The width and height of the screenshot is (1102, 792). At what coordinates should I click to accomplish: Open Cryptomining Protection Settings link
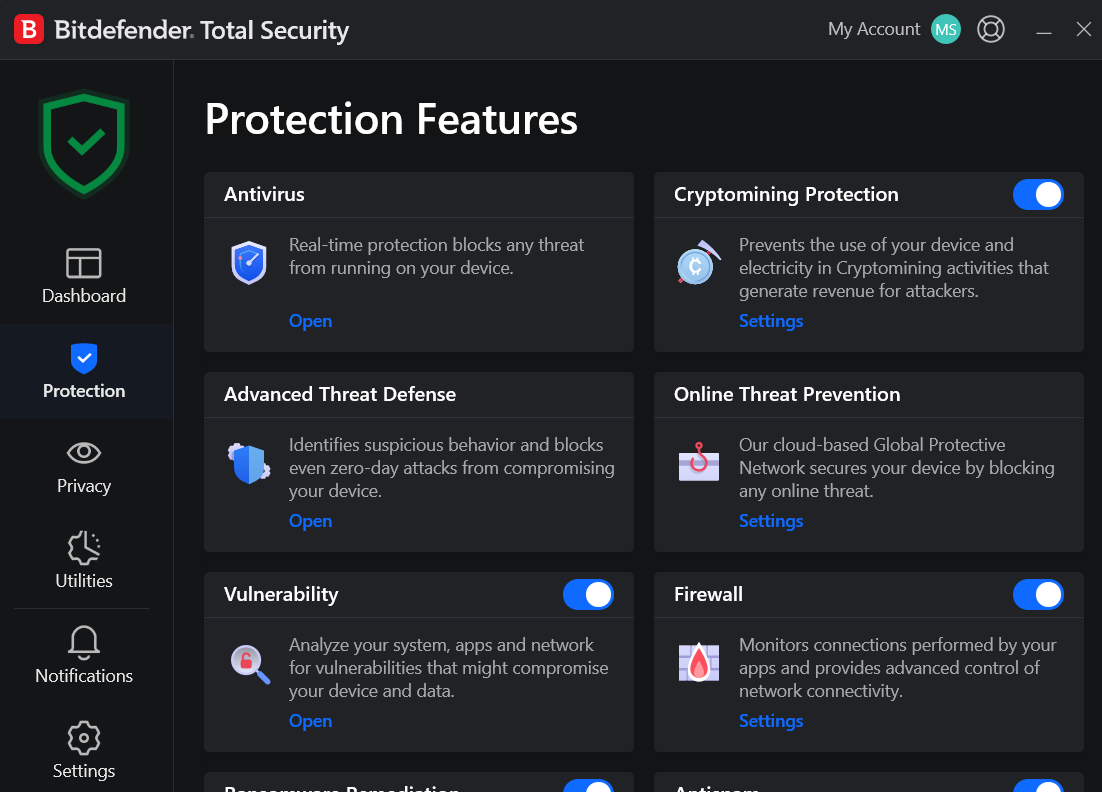tap(771, 321)
